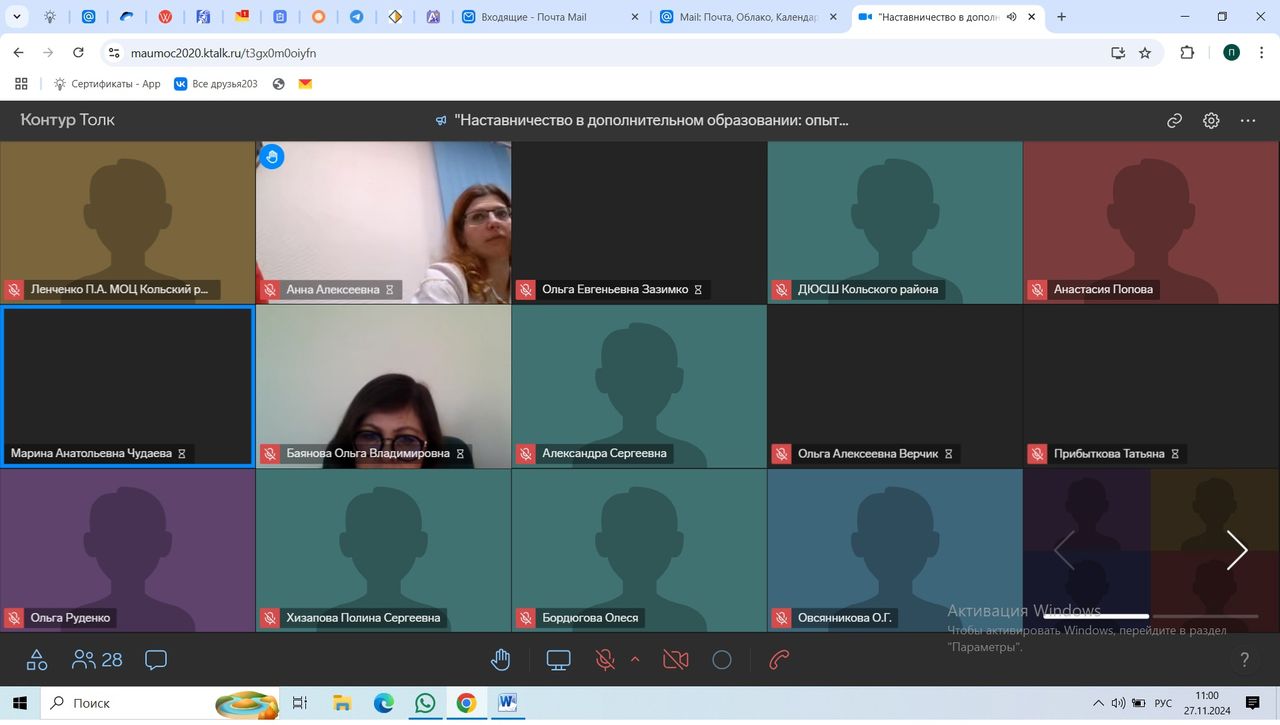
Task: Click name label ДЮСШ Кольского района
Action: (868, 290)
